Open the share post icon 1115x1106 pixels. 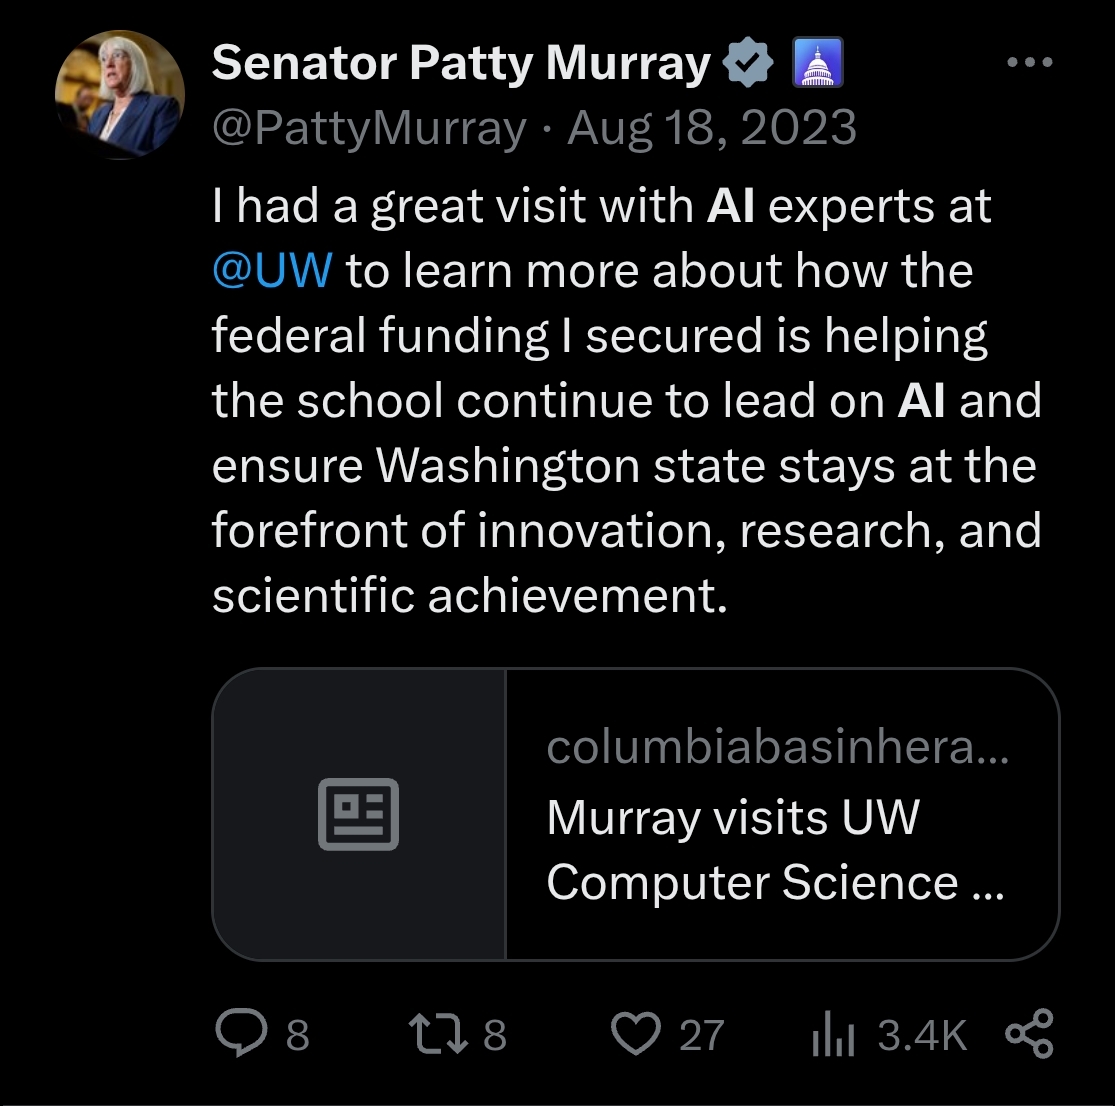(x=1029, y=1034)
